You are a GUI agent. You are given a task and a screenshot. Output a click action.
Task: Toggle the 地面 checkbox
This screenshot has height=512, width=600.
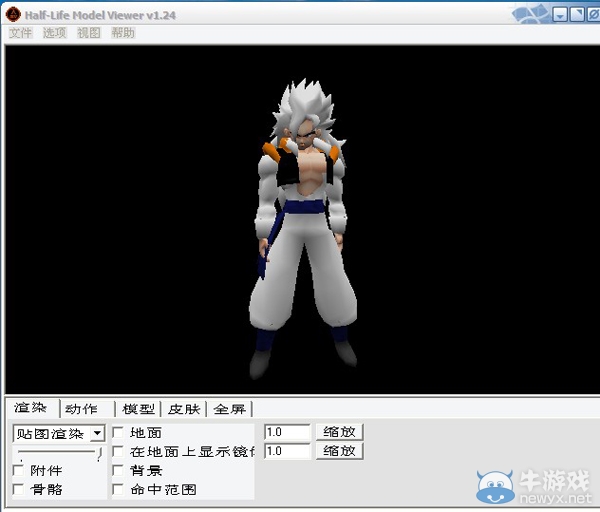(118, 433)
